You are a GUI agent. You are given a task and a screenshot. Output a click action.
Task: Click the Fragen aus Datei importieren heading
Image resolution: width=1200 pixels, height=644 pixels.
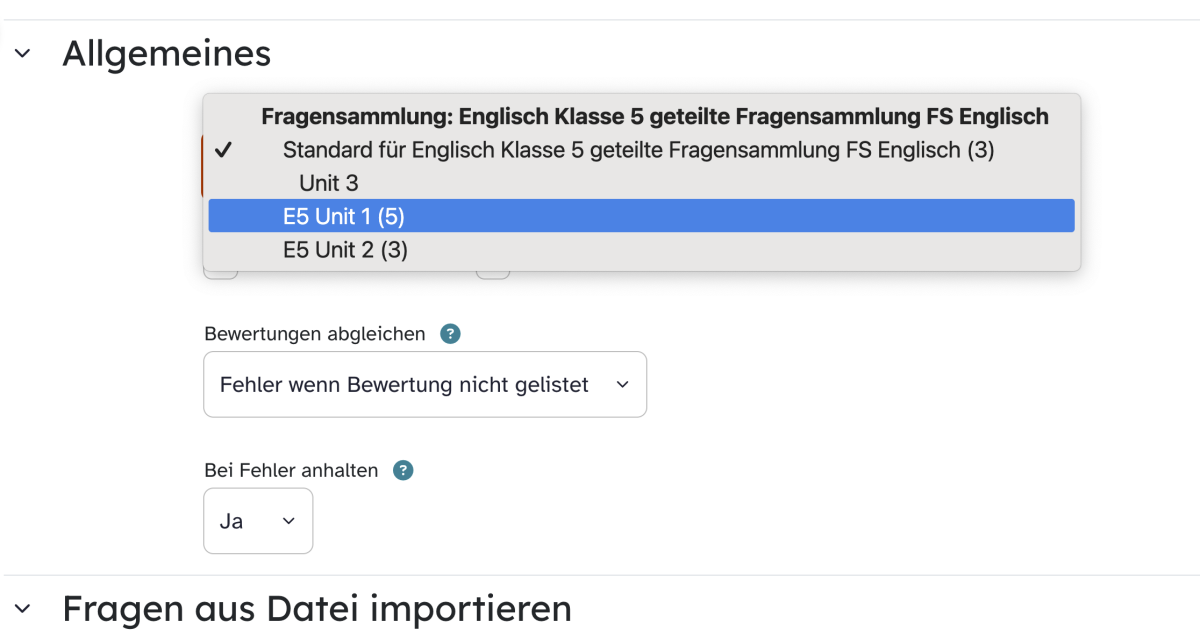pyautogui.click(x=317, y=608)
